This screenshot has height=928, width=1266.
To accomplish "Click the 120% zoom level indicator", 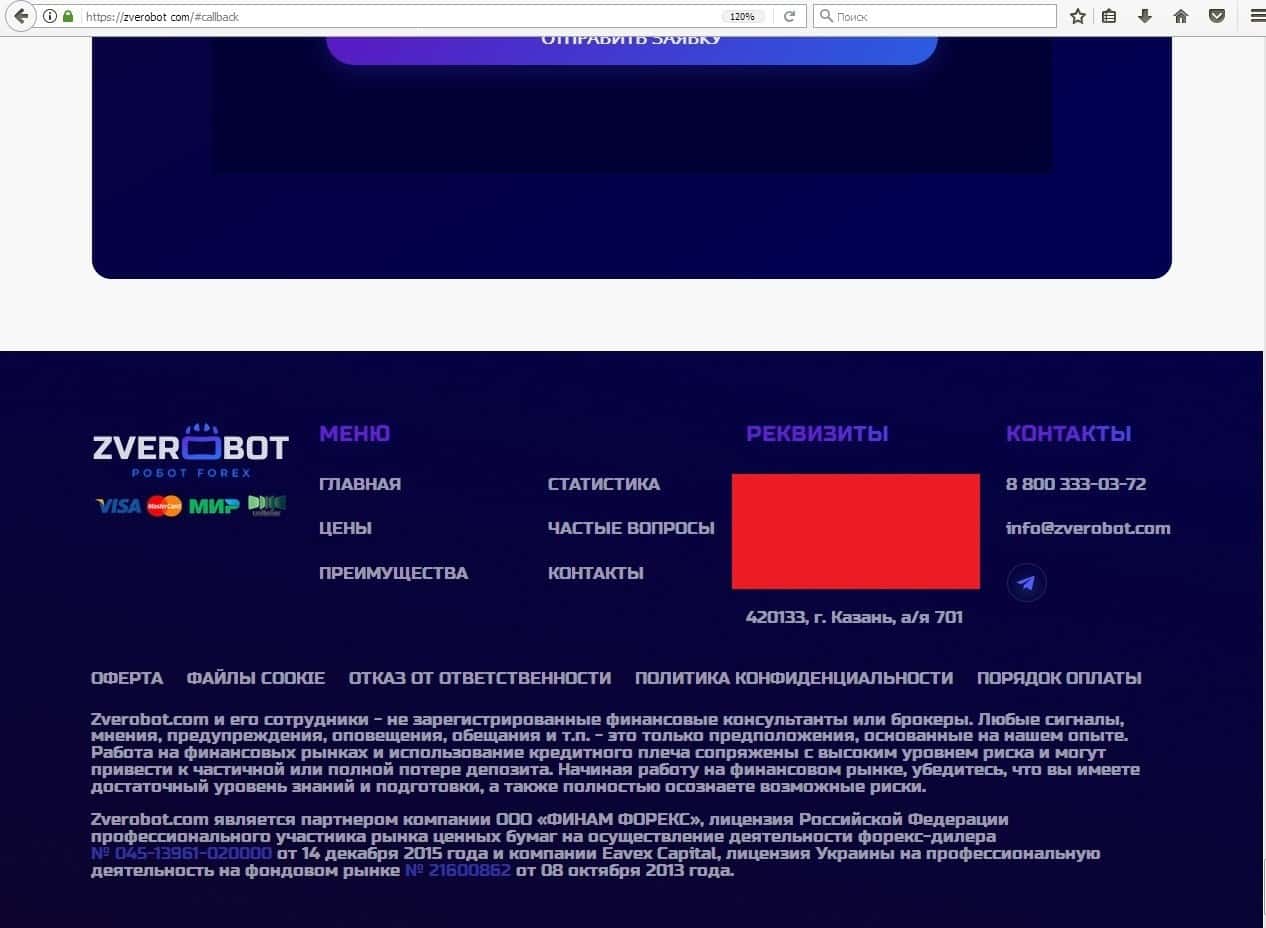I will click(x=742, y=16).
